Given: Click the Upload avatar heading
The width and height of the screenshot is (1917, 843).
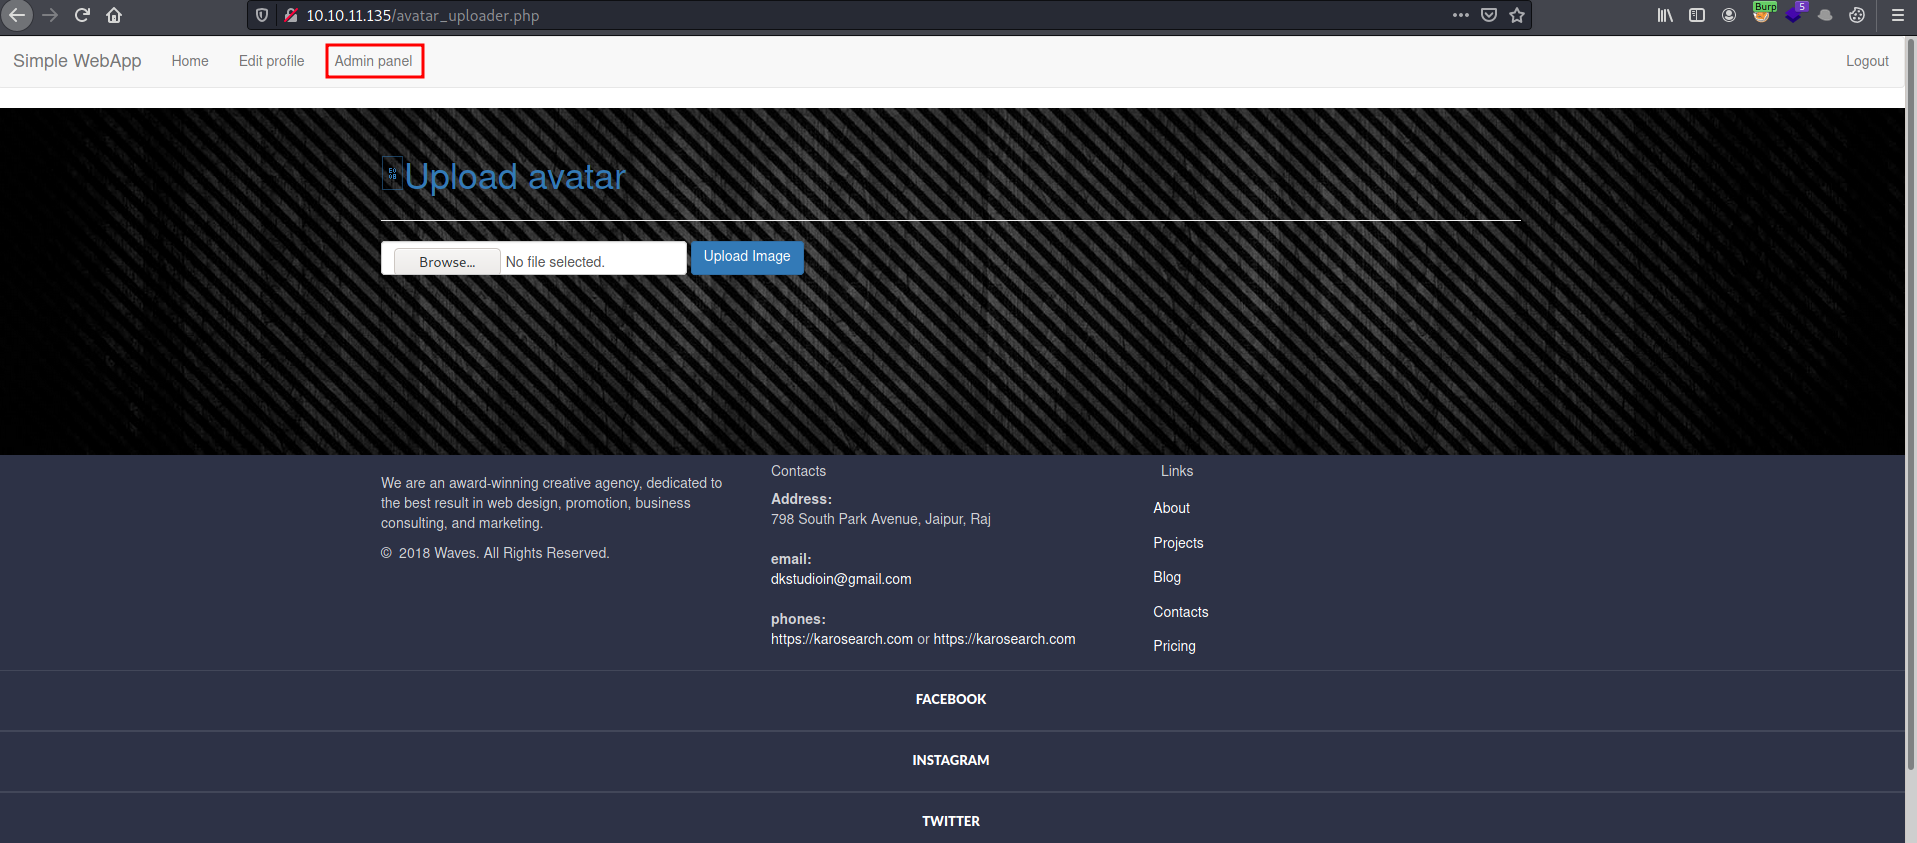Looking at the screenshot, I should click(x=515, y=177).
